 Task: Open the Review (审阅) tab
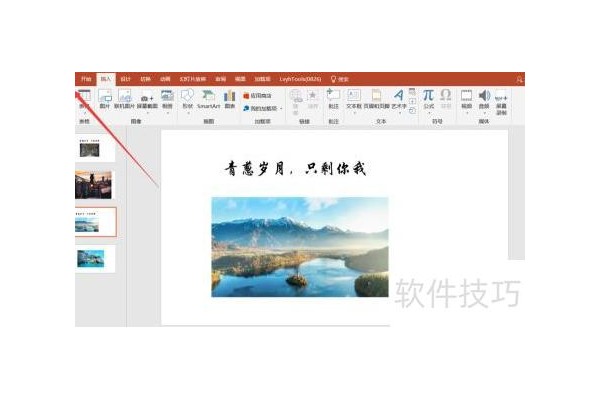click(220, 79)
